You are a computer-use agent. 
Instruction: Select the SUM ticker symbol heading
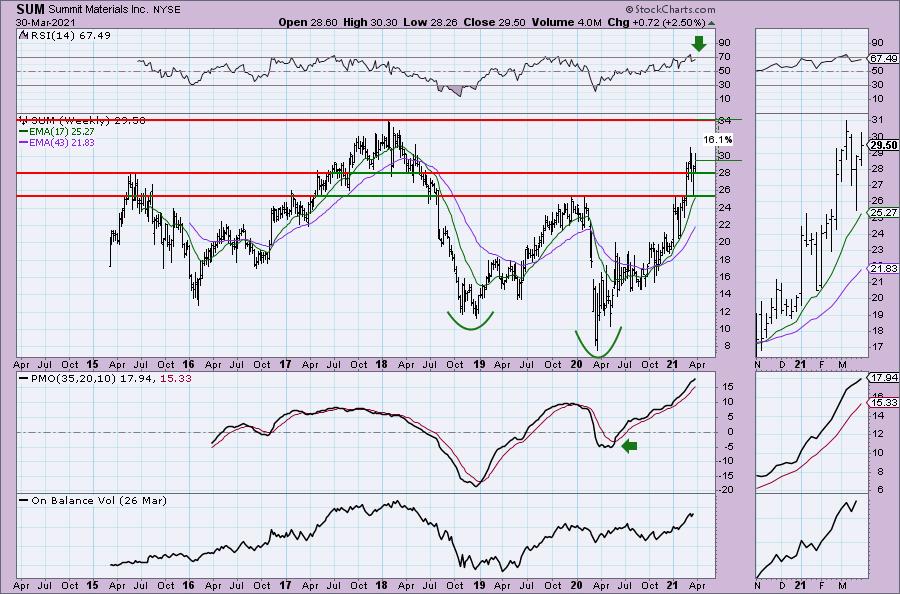pos(30,9)
